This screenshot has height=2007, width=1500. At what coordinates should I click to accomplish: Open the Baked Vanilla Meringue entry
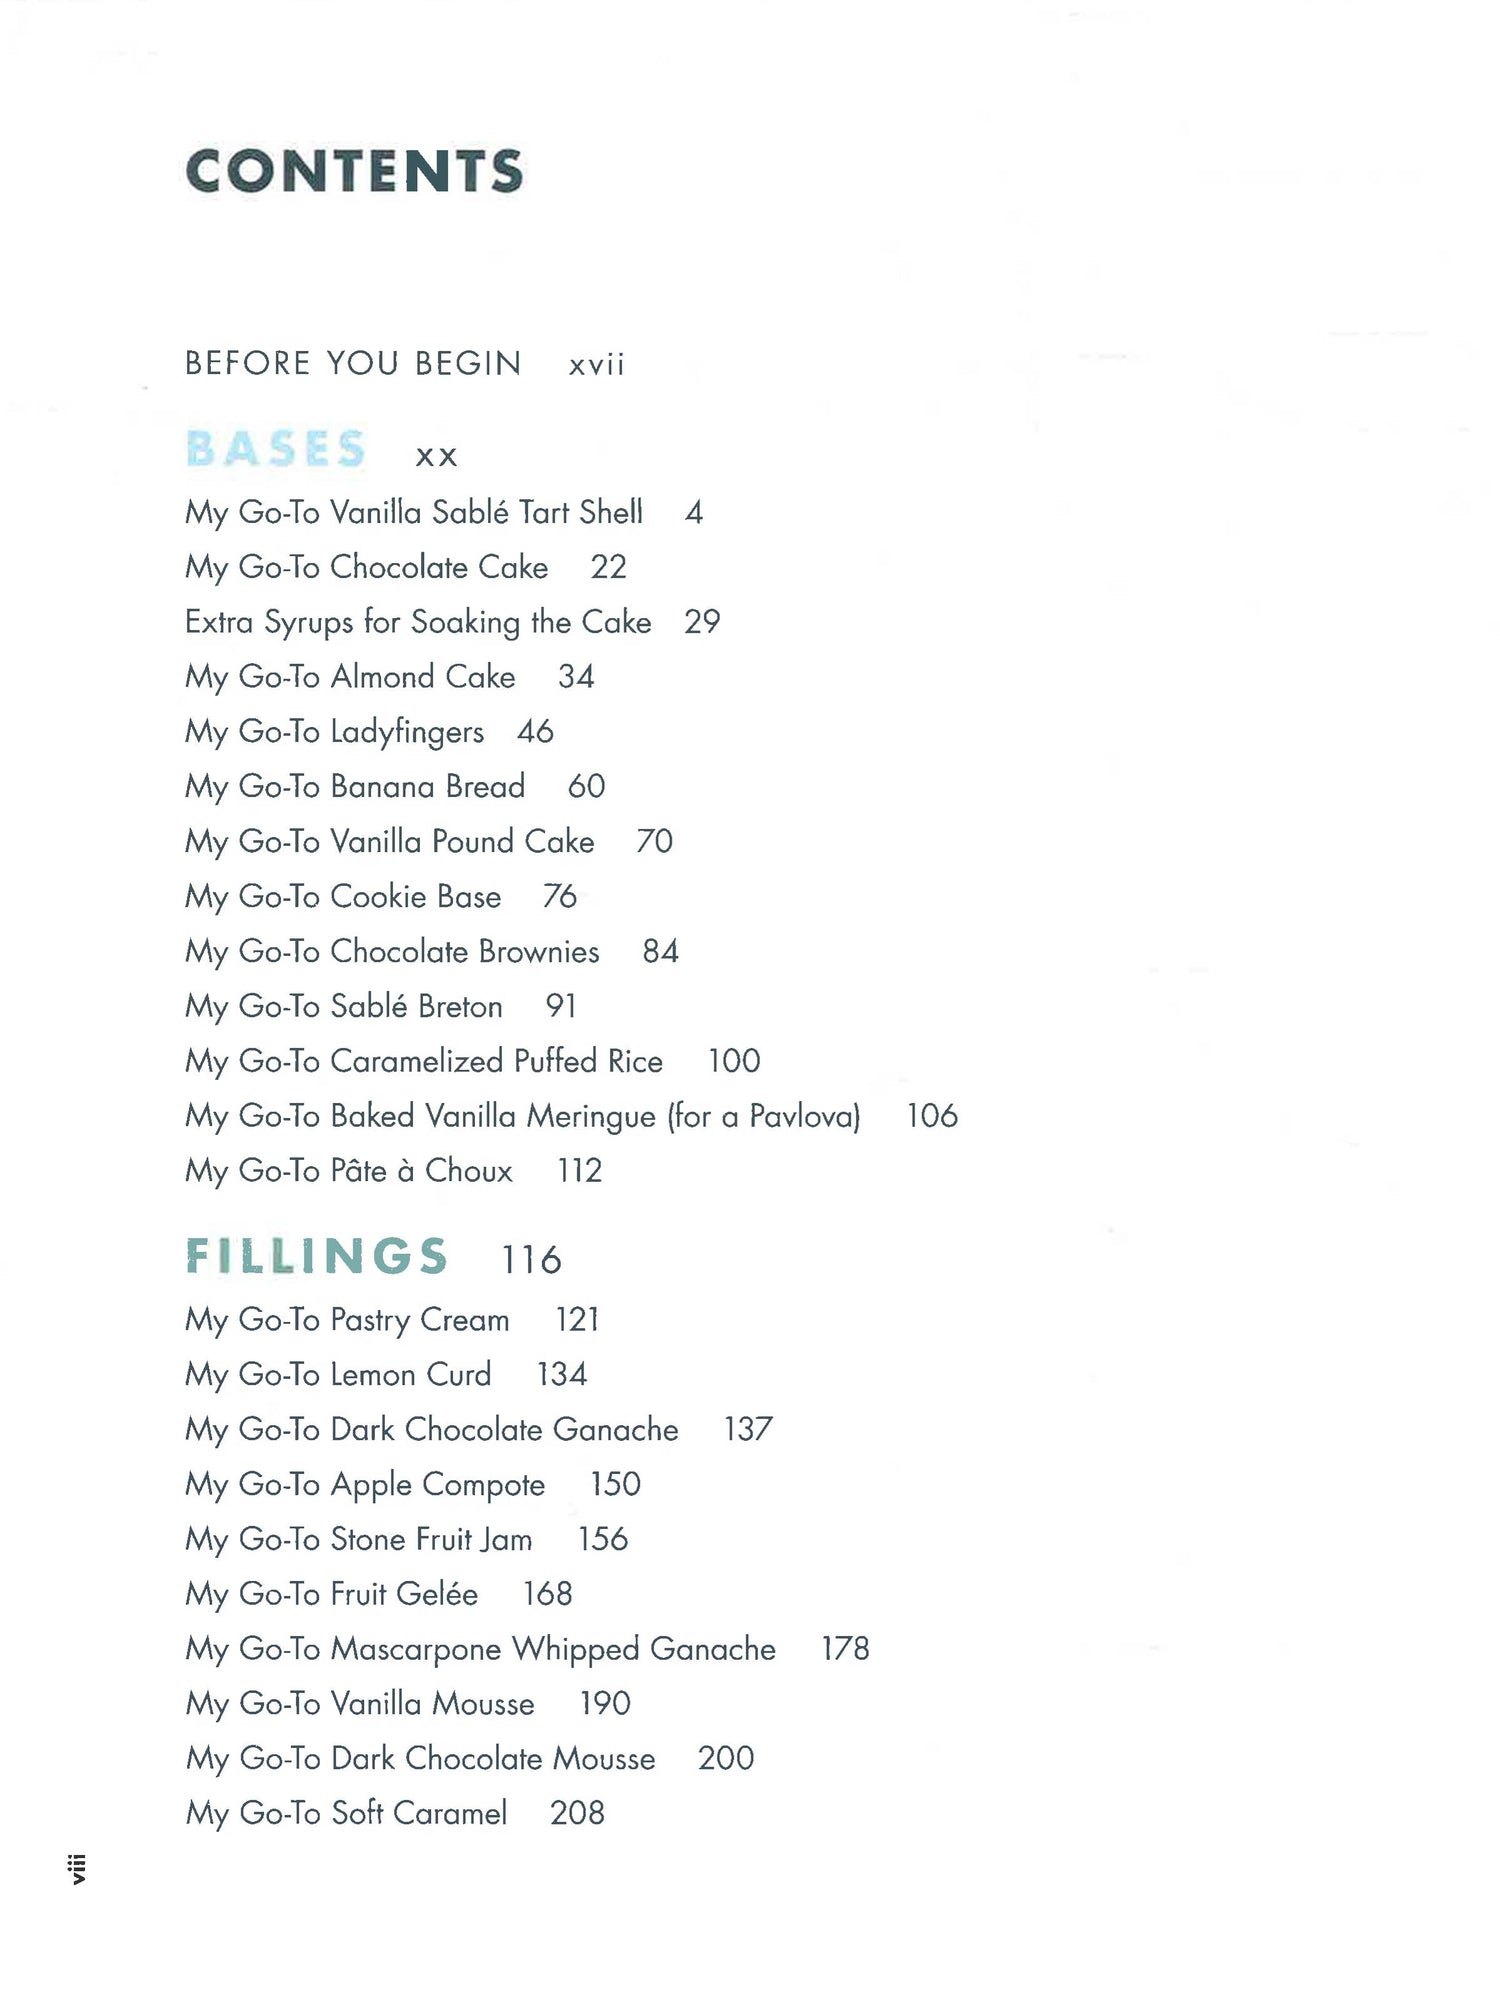(522, 1116)
